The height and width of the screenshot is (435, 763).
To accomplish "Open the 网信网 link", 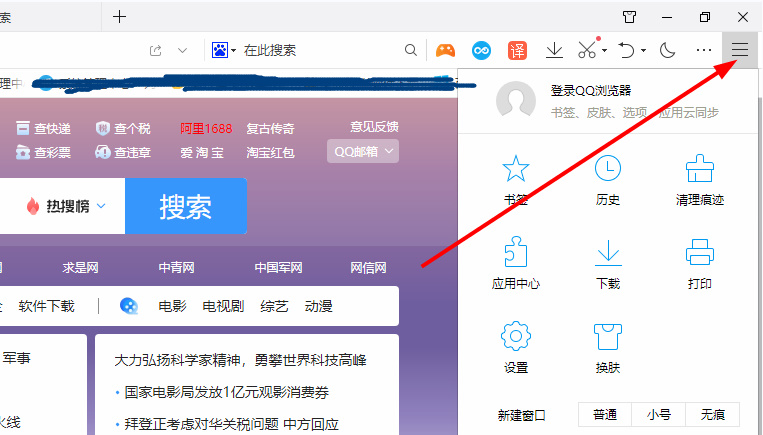I will (x=368, y=268).
